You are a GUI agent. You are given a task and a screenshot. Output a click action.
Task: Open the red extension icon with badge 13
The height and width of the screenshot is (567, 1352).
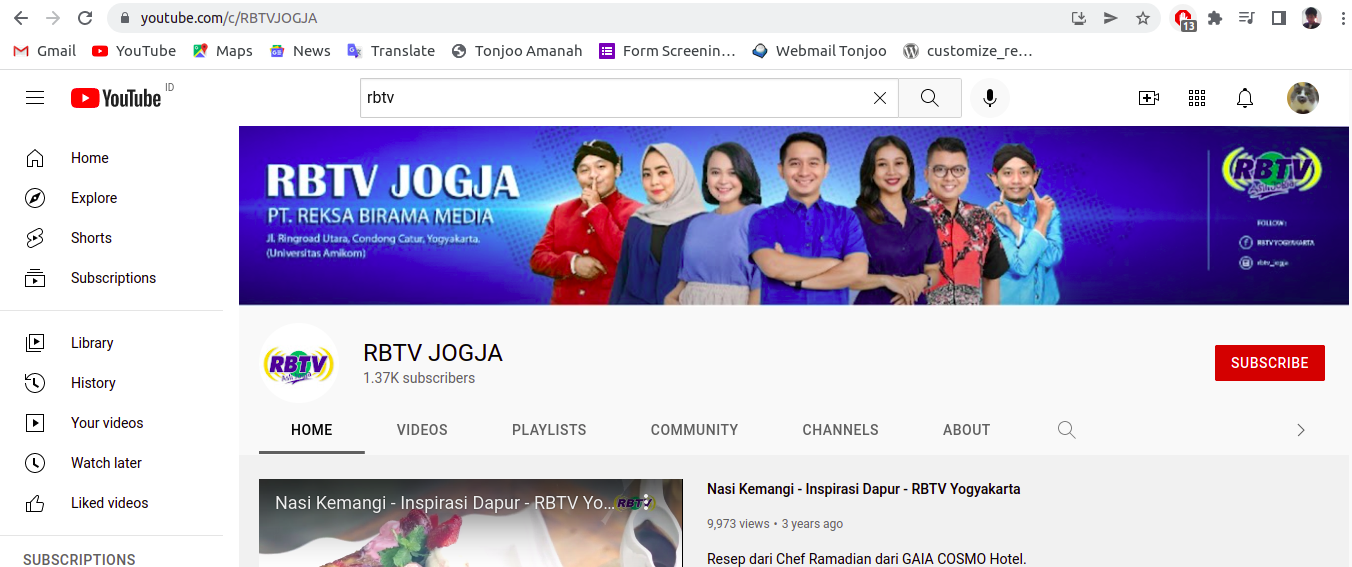click(1184, 19)
